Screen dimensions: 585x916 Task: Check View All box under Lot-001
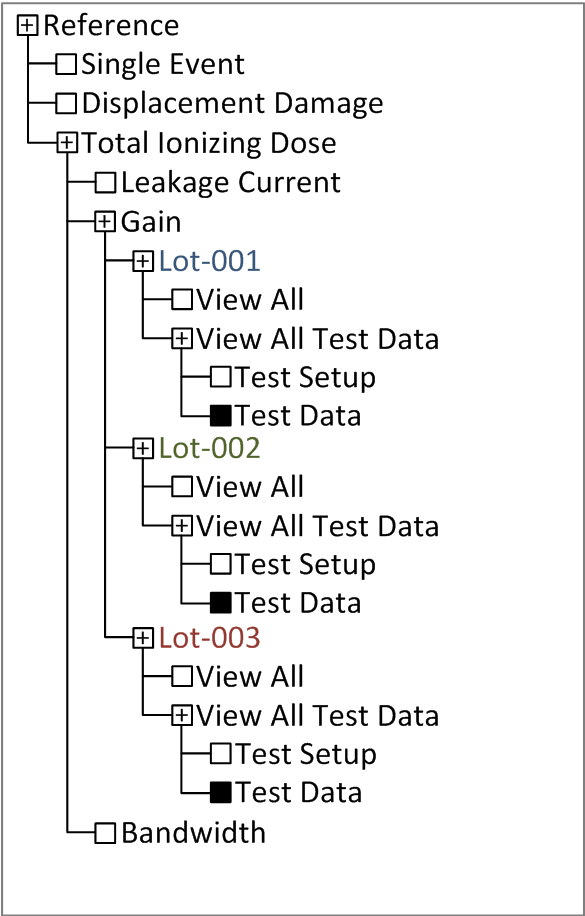tap(182, 300)
